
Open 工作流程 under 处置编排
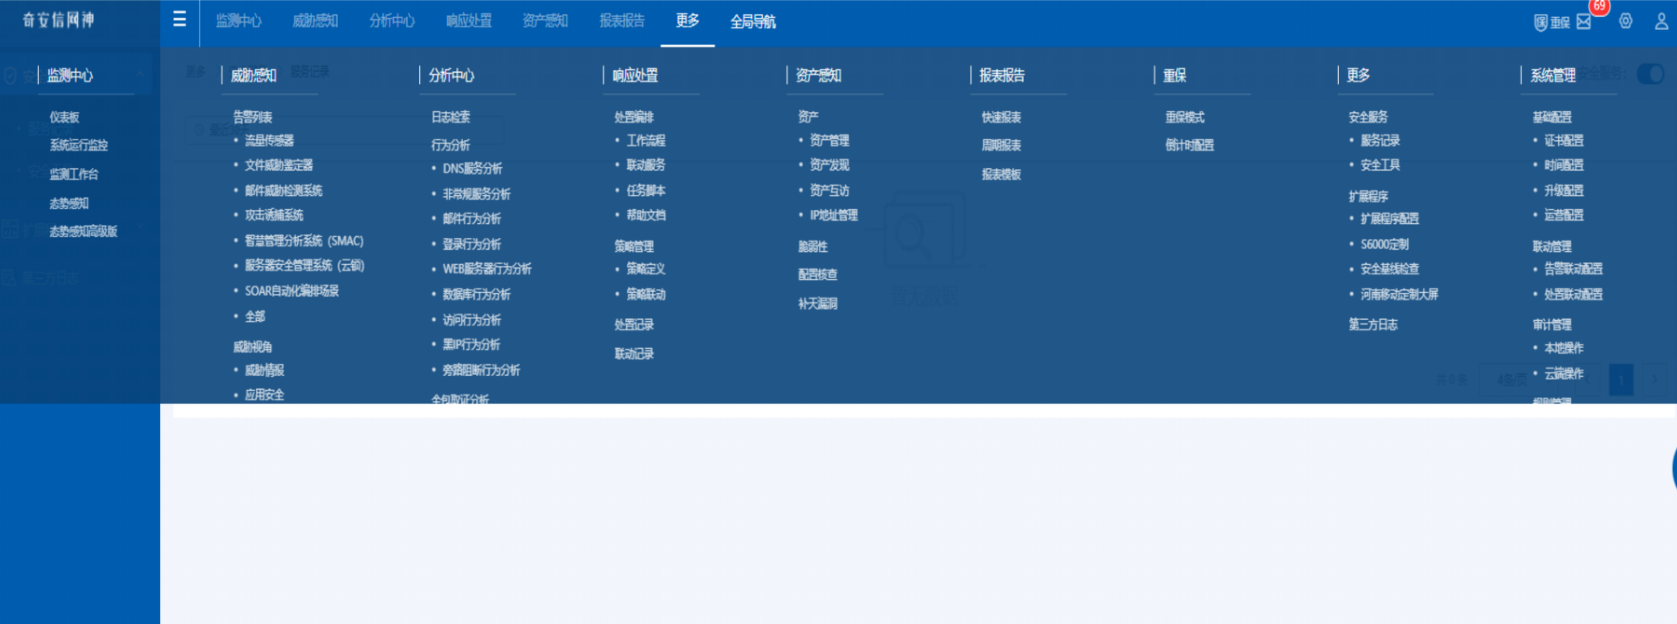tap(645, 141)
